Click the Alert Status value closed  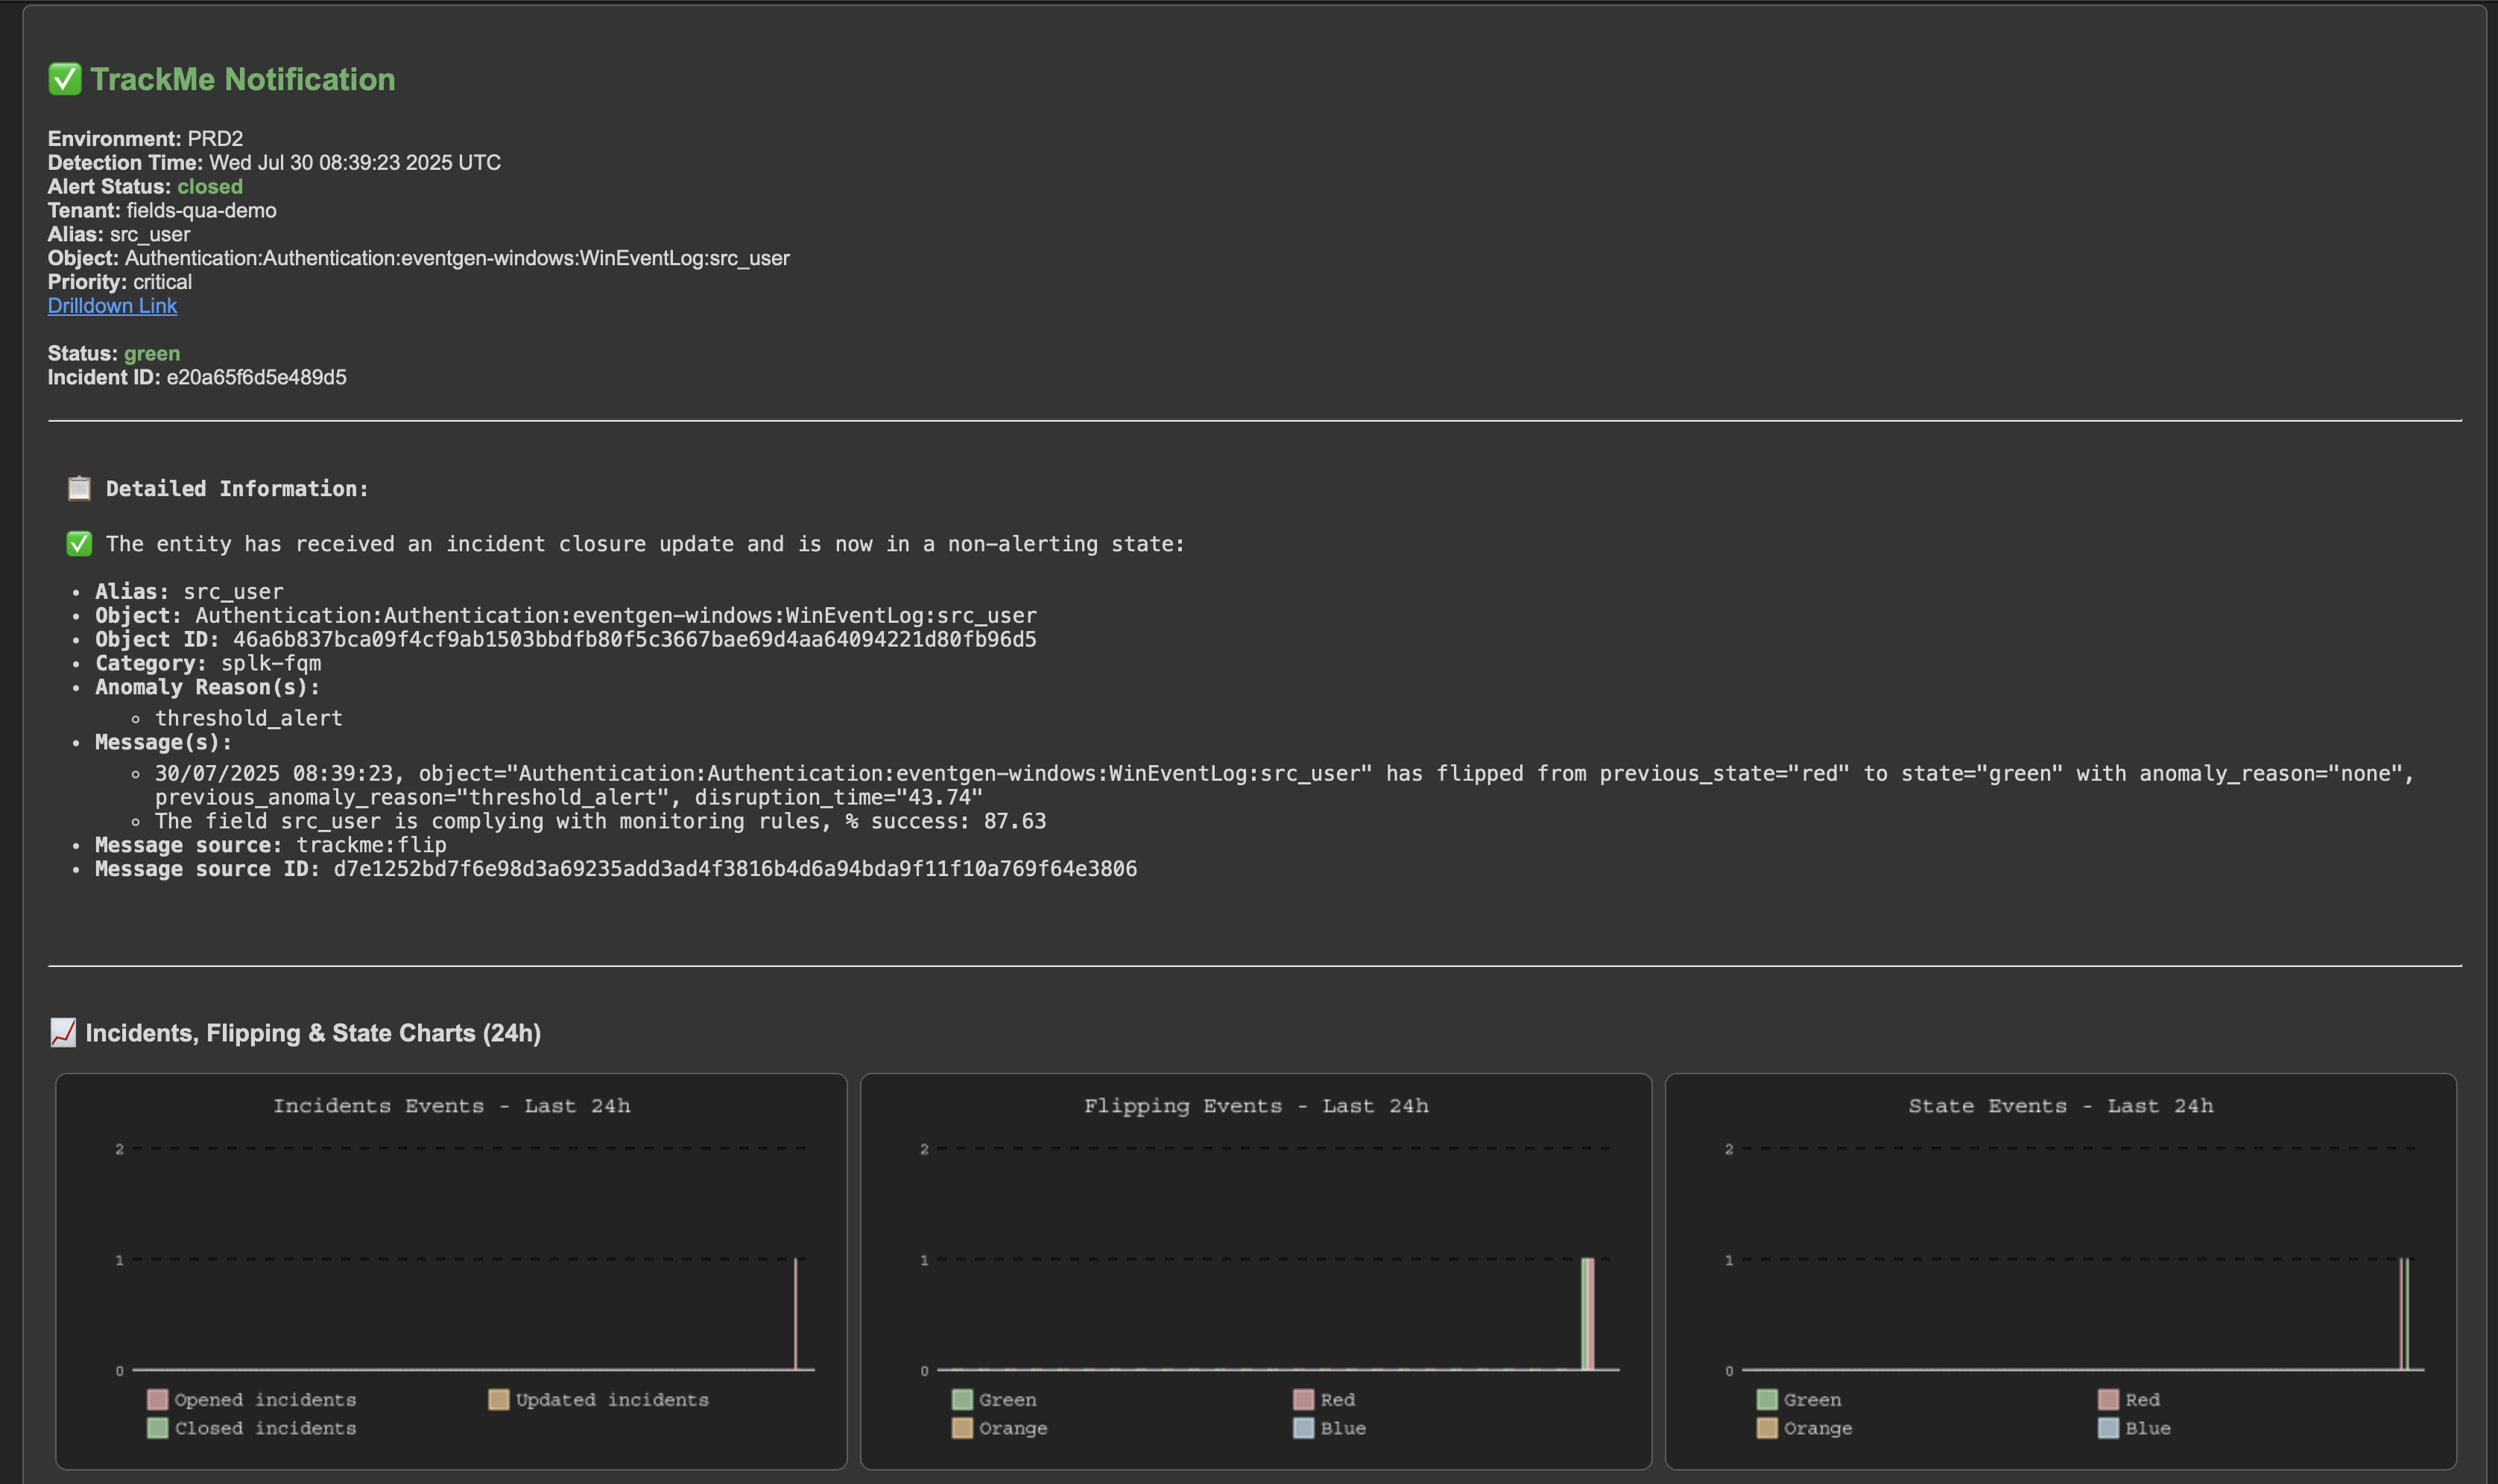tap(210, 187)
